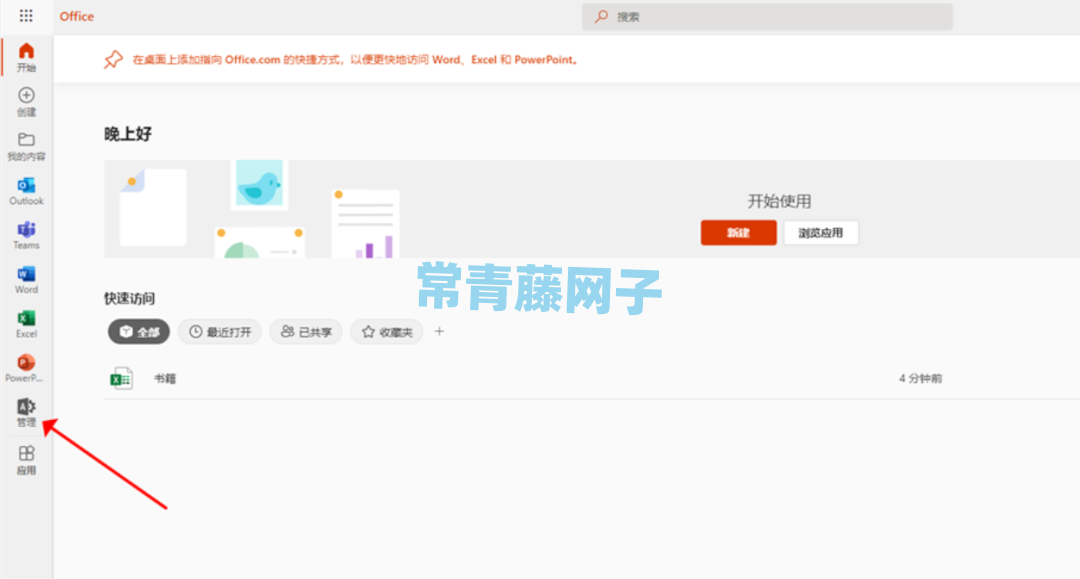Click the pin icon in the banner
1080x579 pixels.
[x=114, y=59]
